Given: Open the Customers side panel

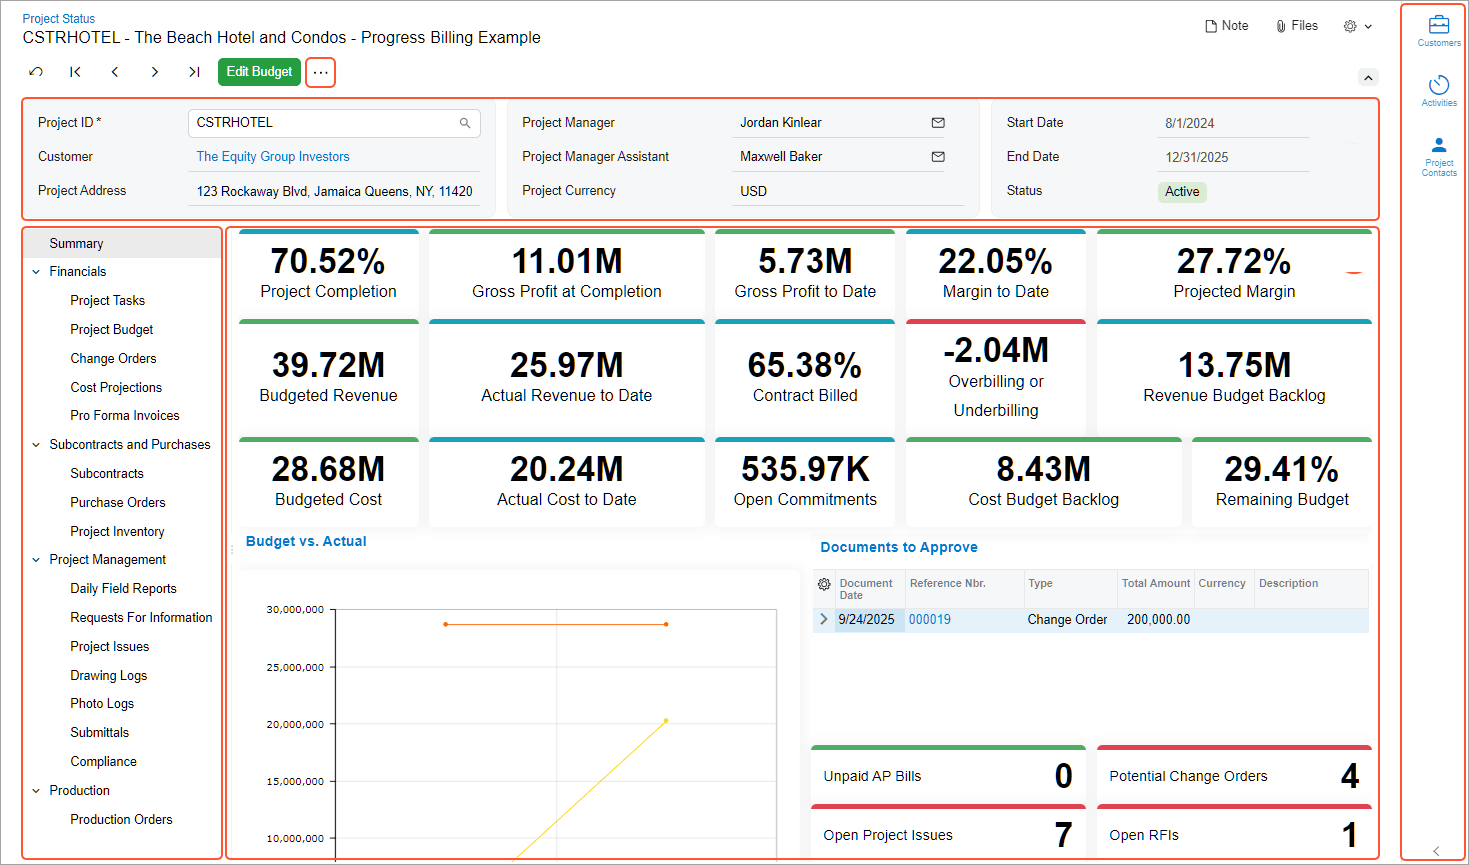Looking at the screenshot, I should (1438, 27).
